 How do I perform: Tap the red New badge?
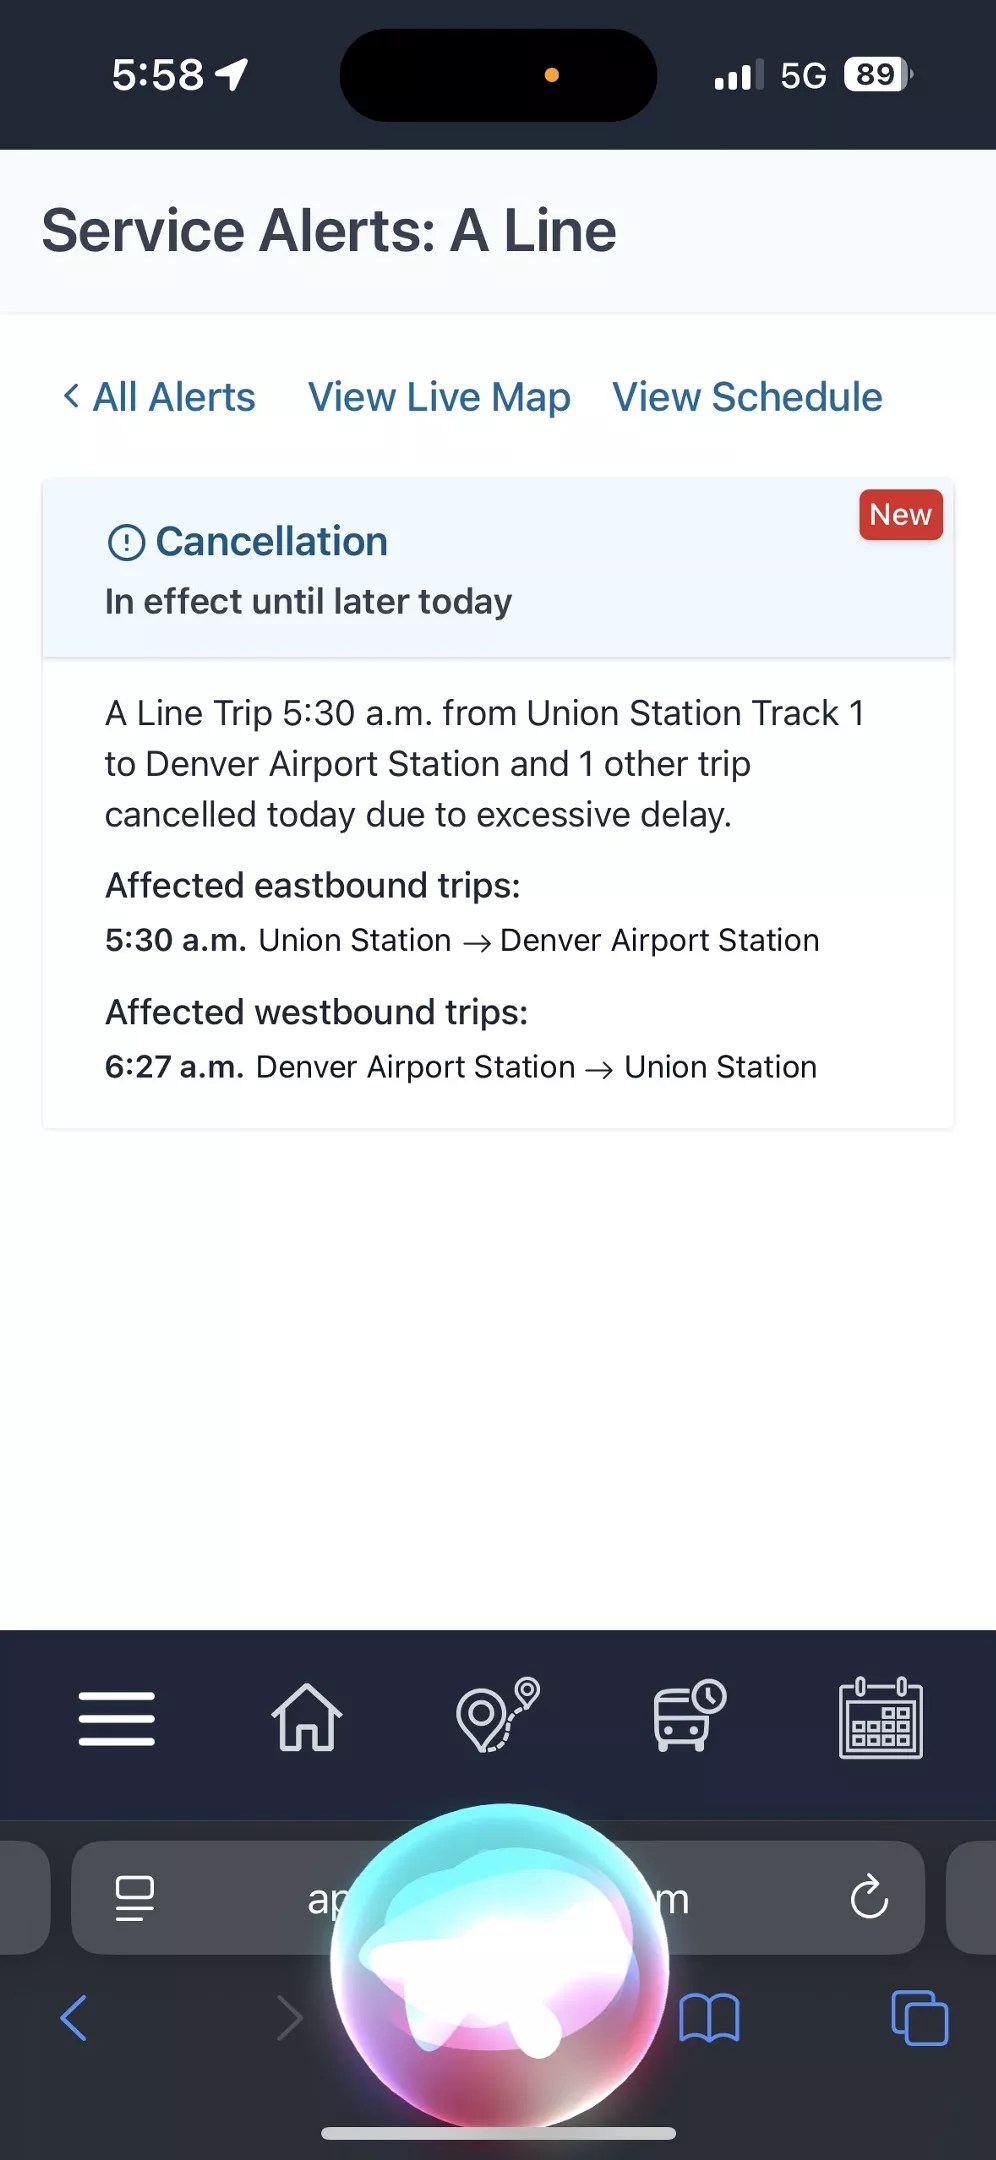pos(900,515)
